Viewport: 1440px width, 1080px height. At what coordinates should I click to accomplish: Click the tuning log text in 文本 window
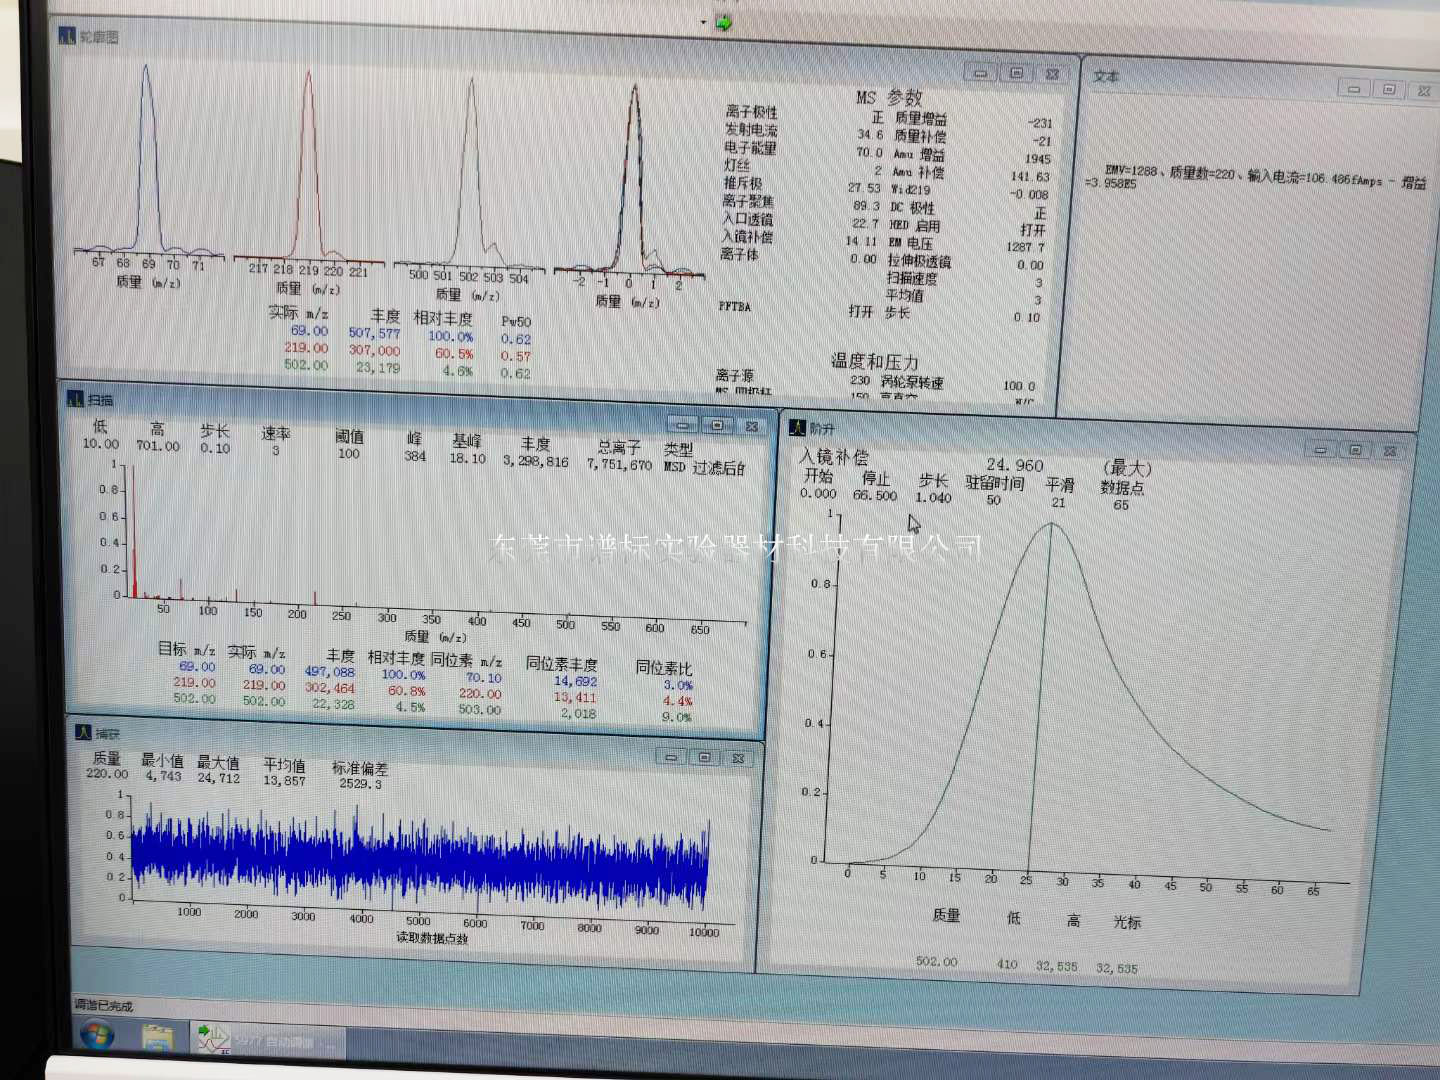point(1250,177)
